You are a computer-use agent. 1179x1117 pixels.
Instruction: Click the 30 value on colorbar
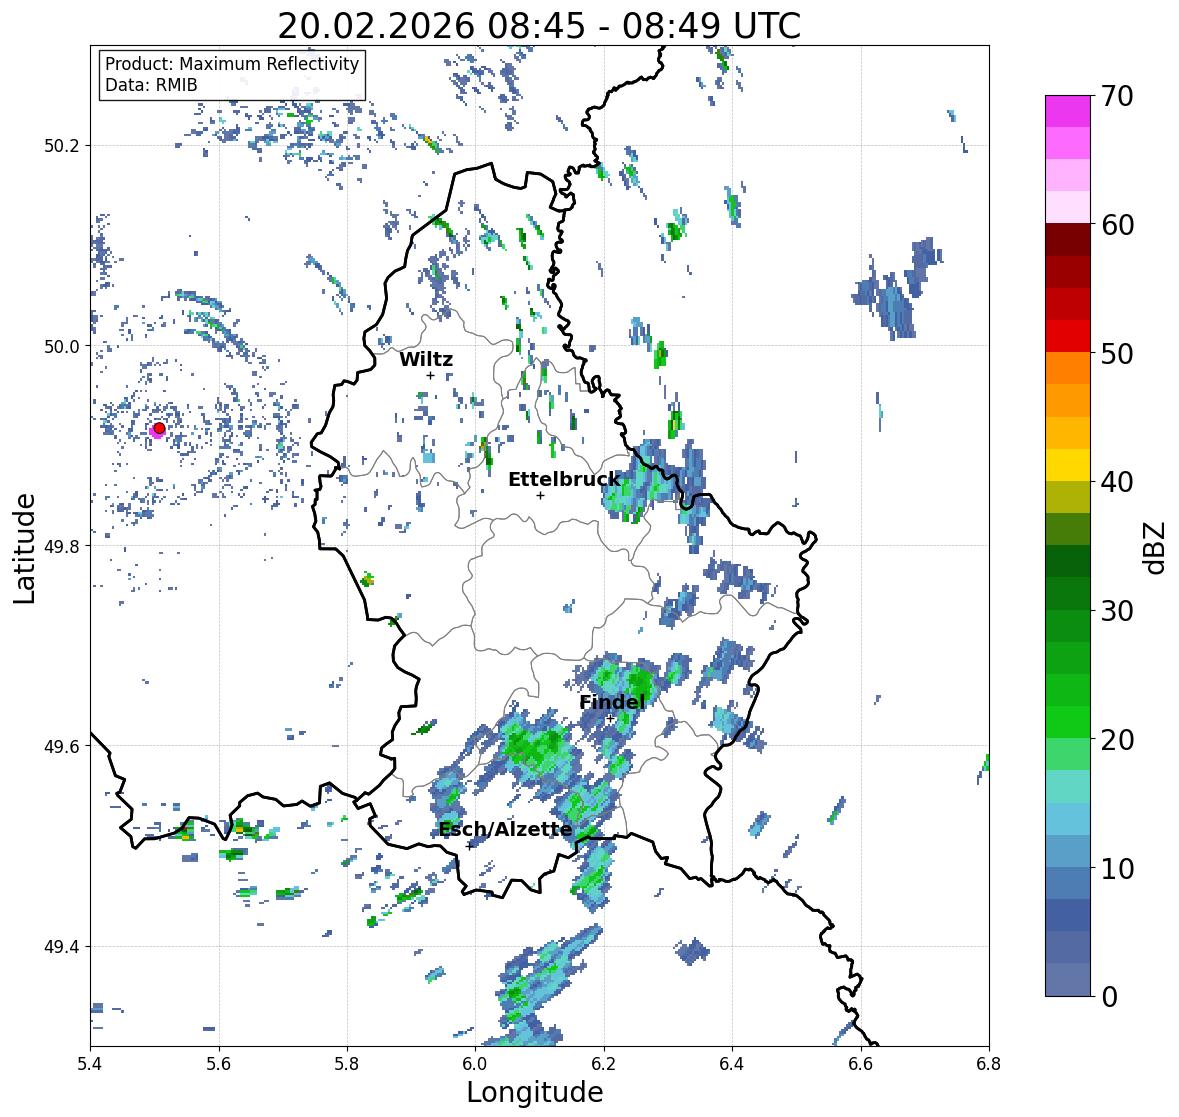1117,611
